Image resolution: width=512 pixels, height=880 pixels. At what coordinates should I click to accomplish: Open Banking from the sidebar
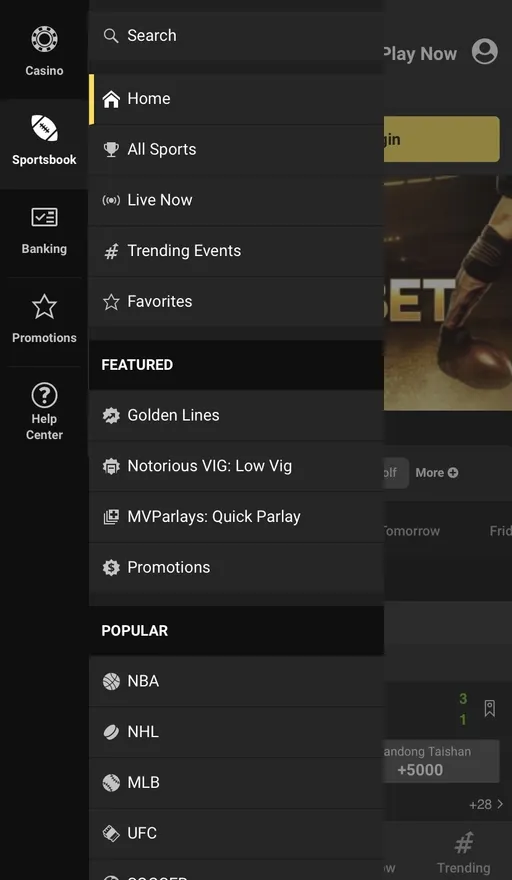click(44, 231)
